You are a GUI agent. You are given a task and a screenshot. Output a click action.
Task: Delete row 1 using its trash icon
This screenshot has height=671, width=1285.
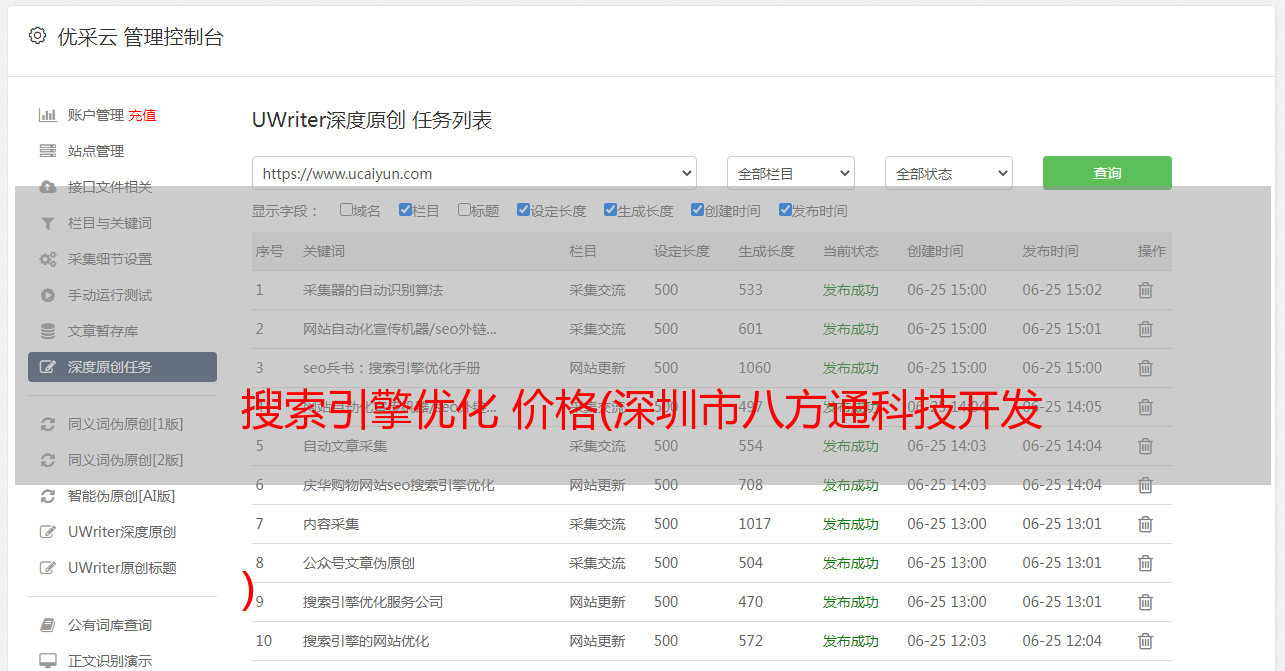coord(1145,290)
